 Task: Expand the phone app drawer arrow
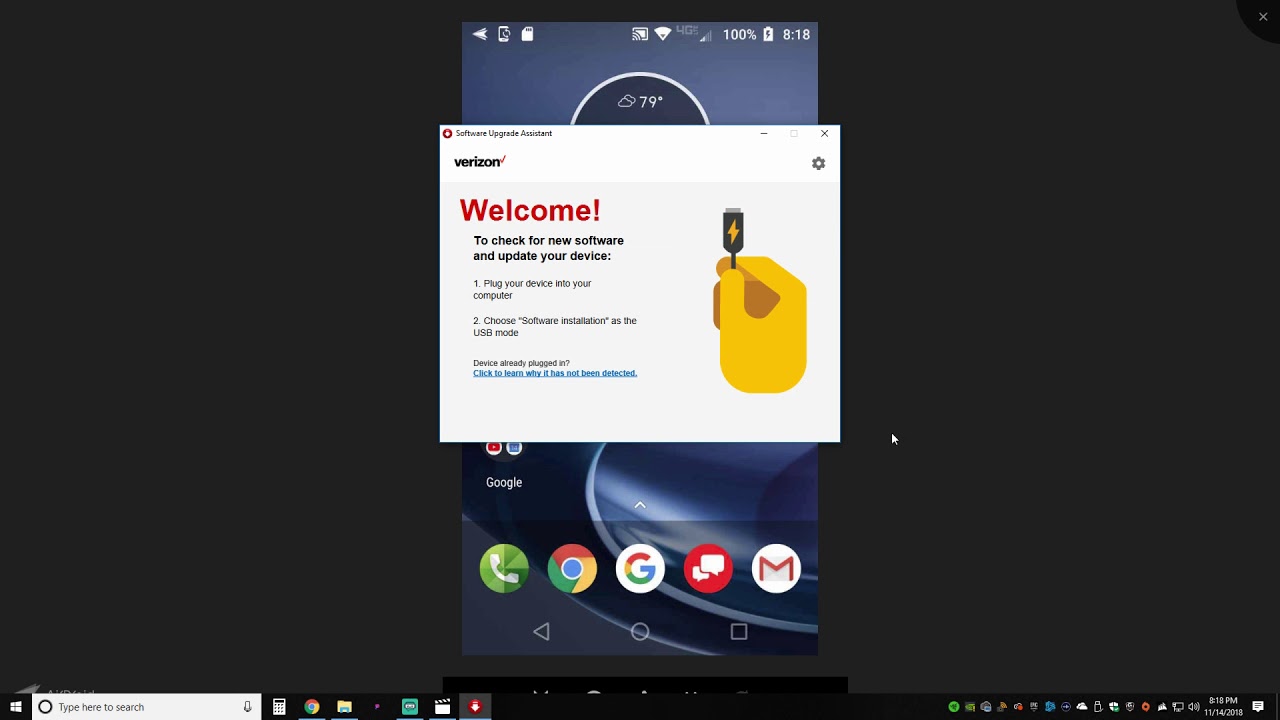click(x=640, y=505)
